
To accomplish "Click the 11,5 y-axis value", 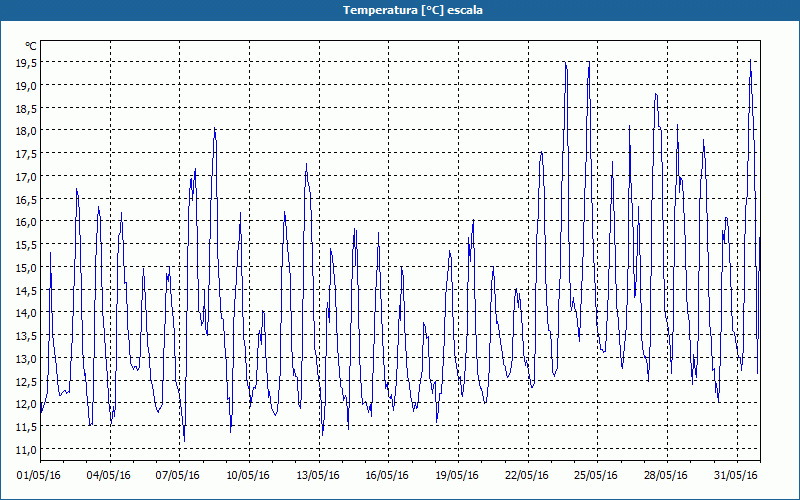I will point(26,427).
